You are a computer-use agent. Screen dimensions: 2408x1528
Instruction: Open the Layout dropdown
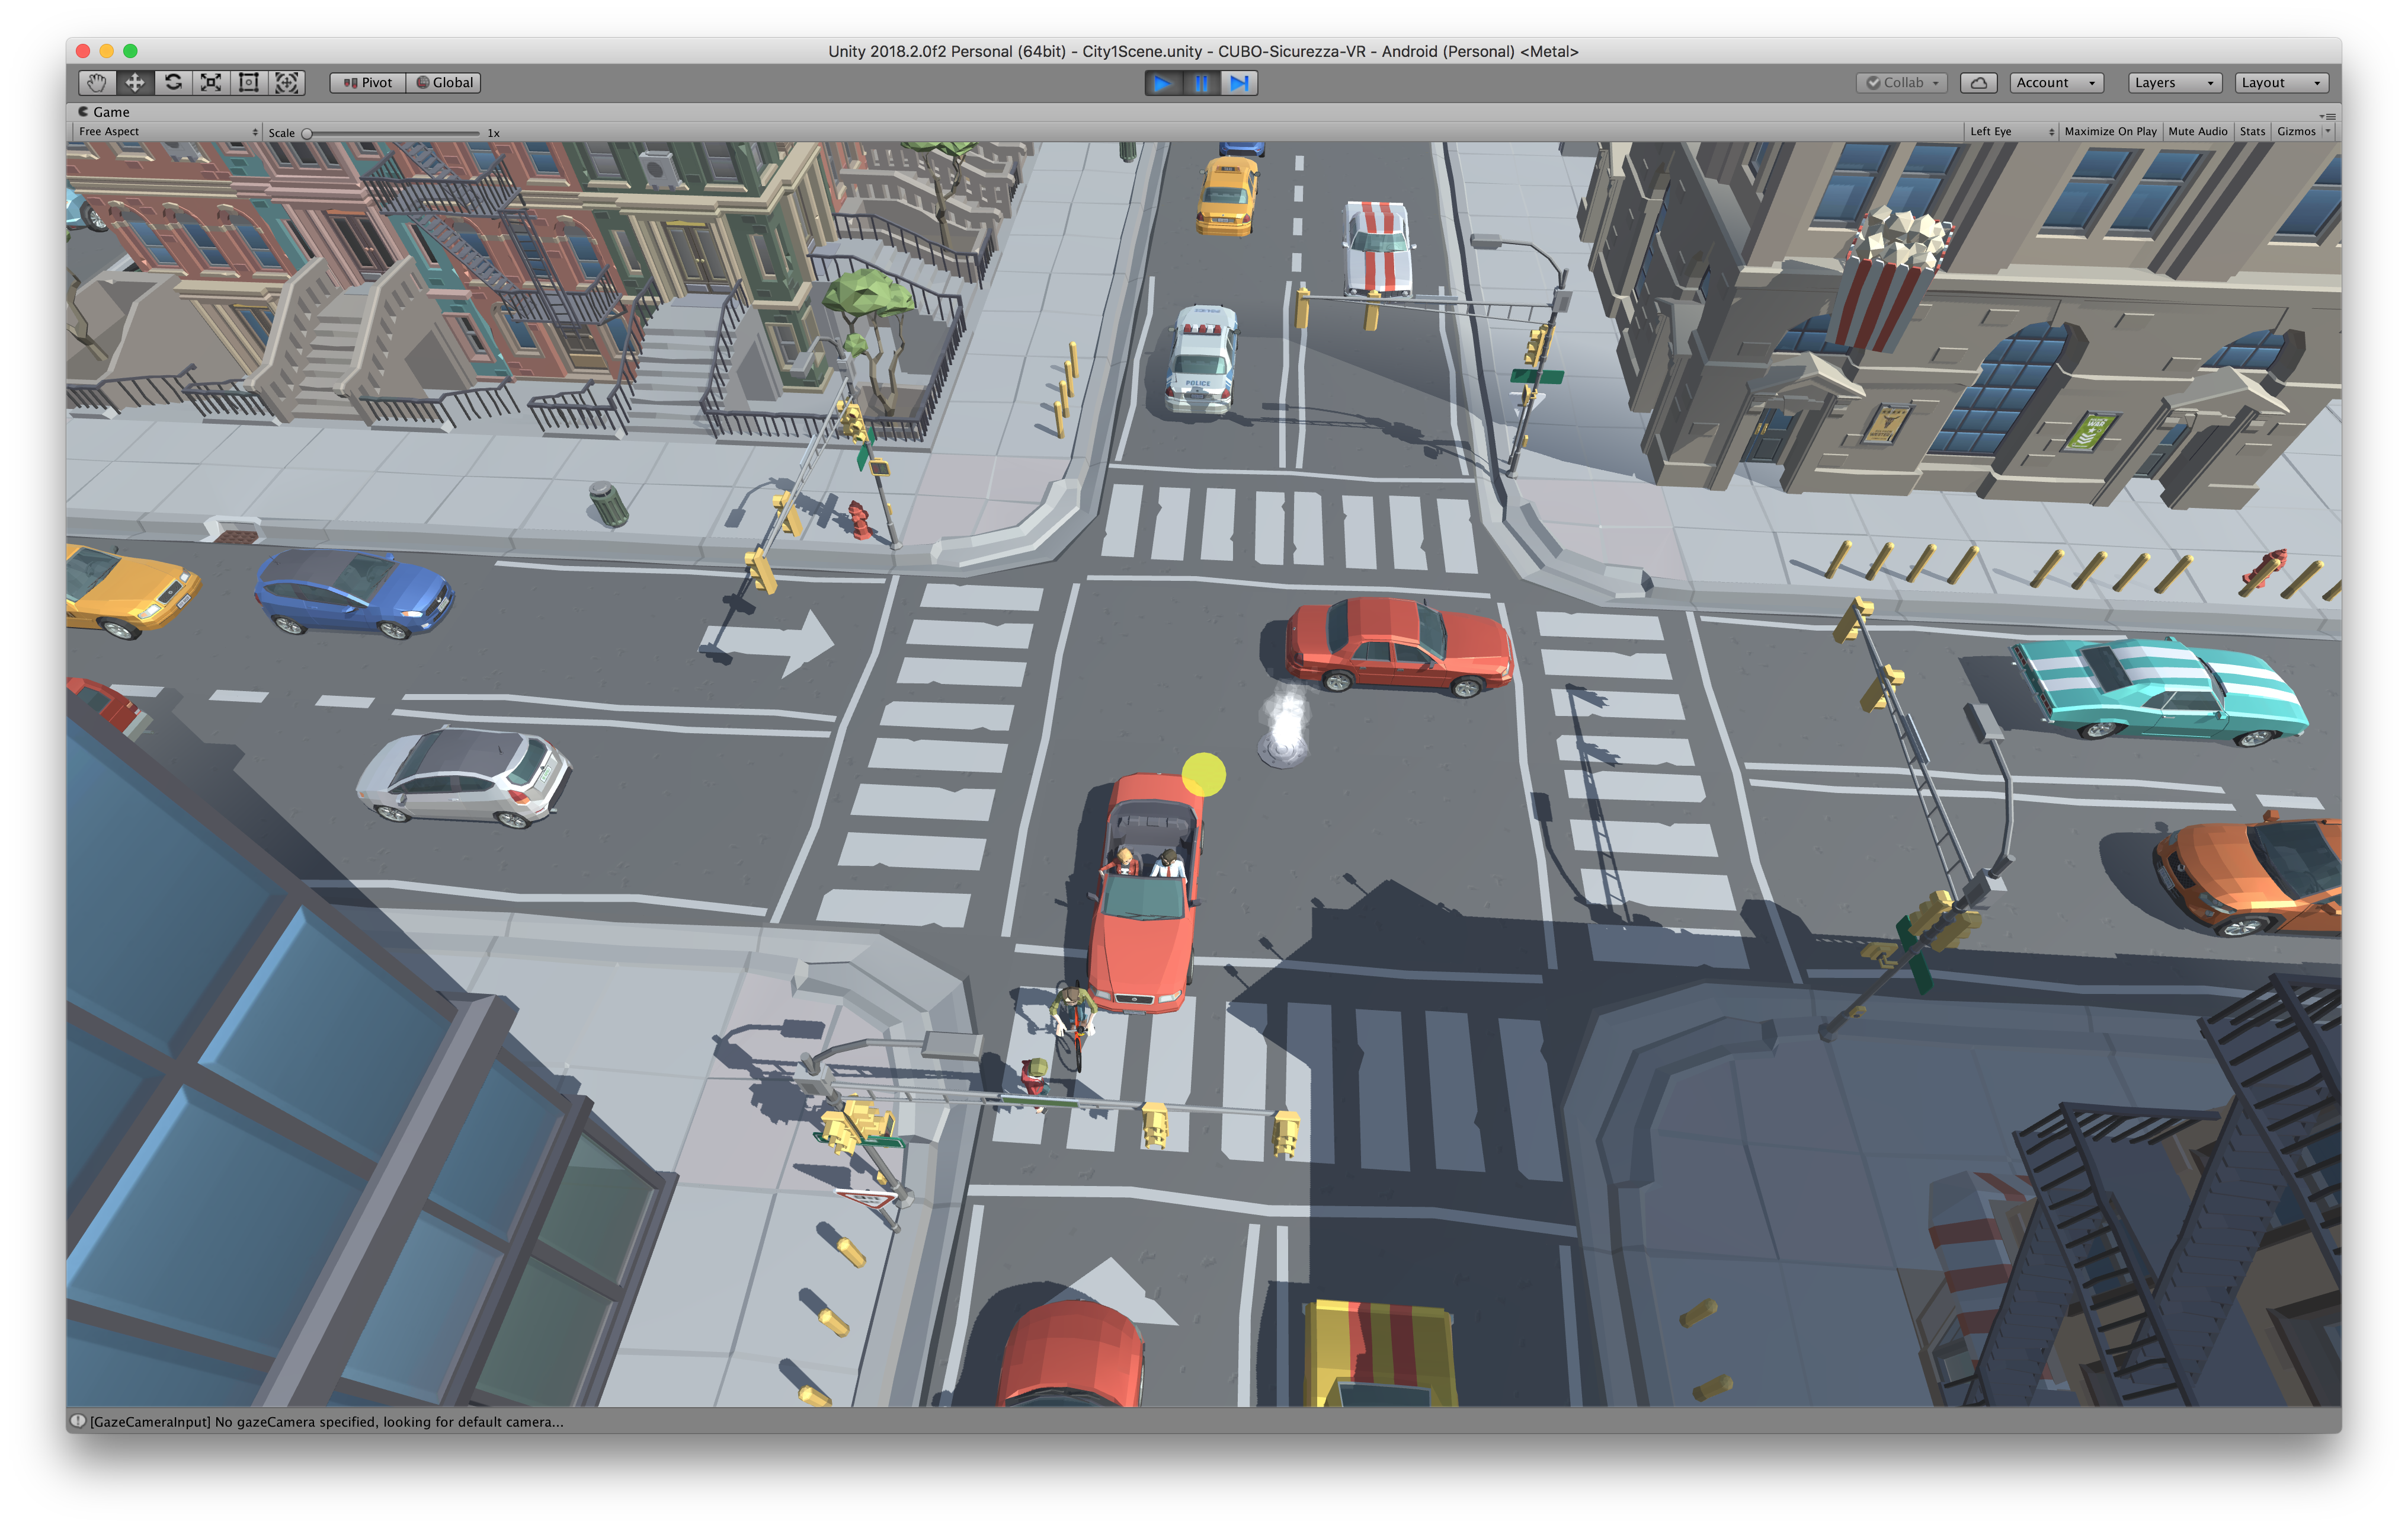pos(2280,83)
